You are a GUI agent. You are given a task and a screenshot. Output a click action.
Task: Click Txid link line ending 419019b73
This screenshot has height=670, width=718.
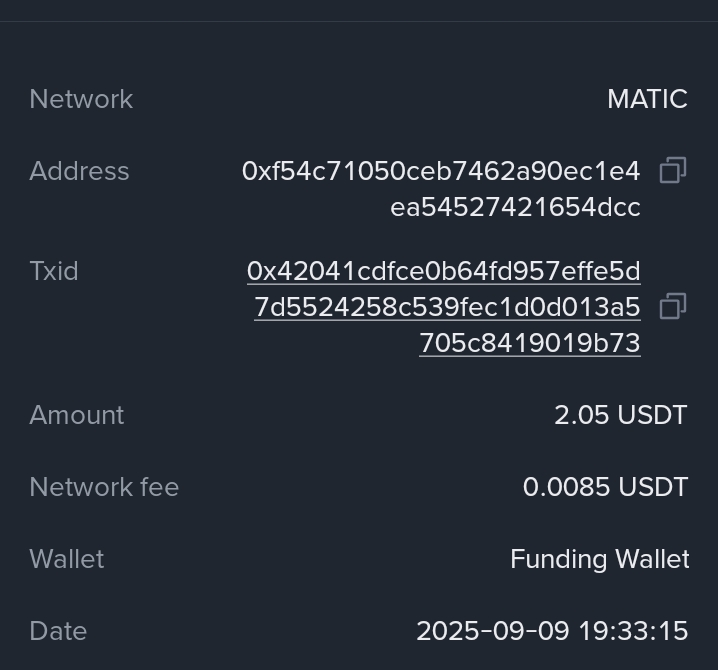click(529, 343)
